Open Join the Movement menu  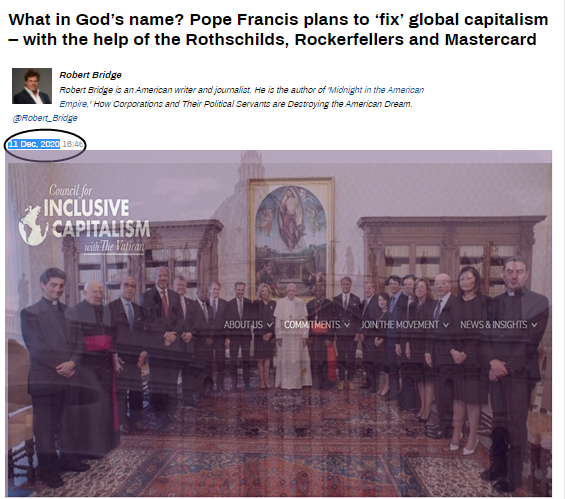(400, 325)
